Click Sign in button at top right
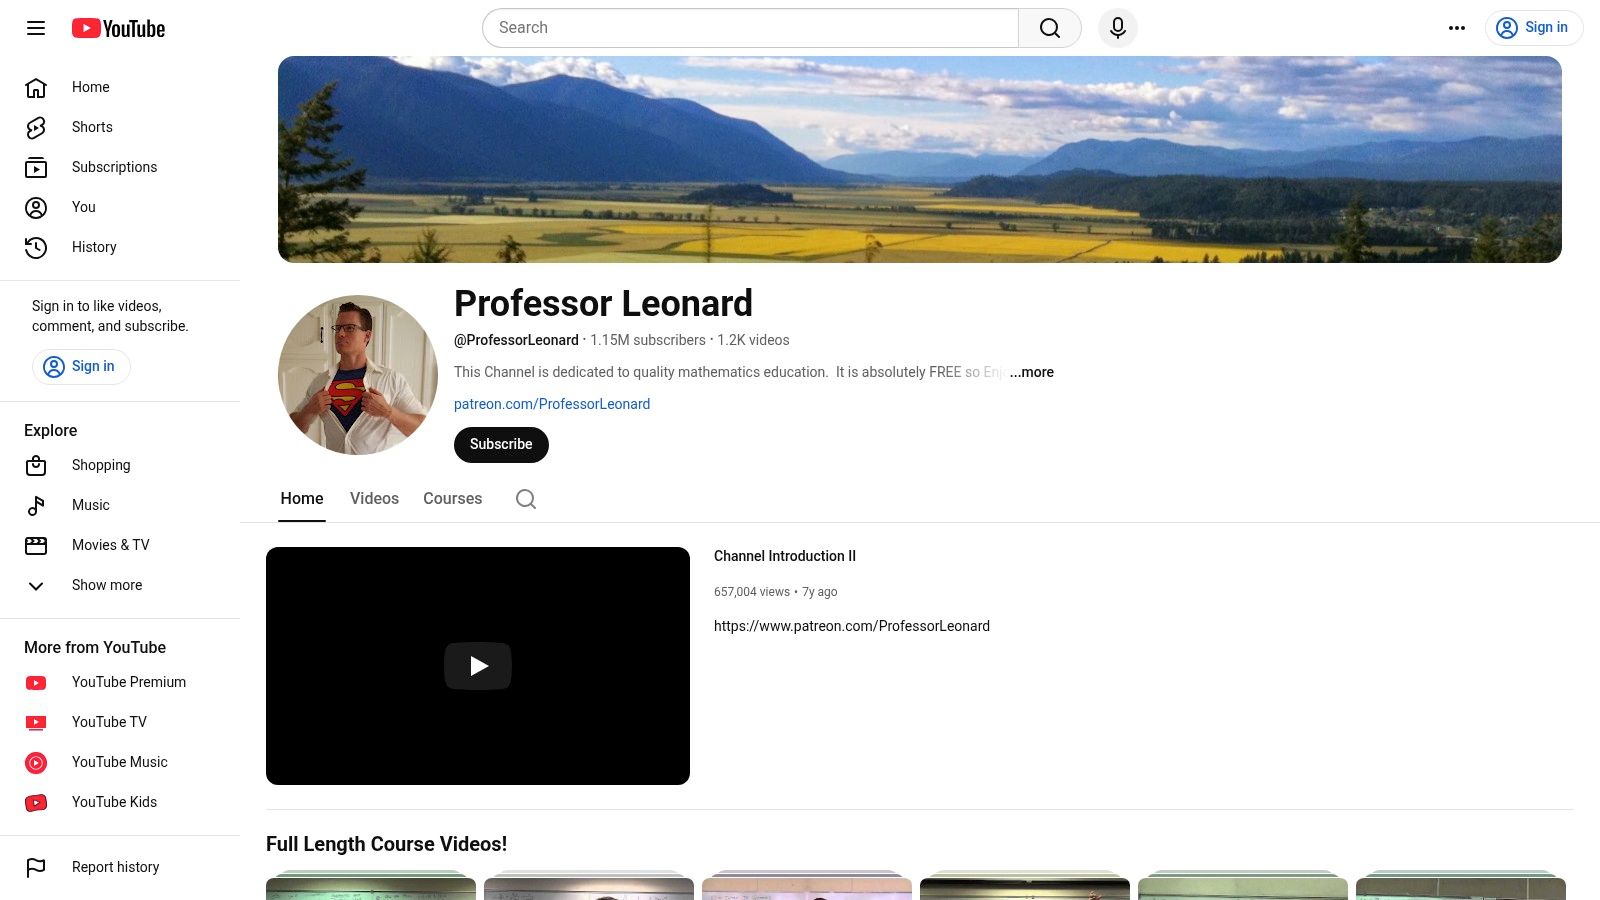This screenshot has width=1600, height=900. point(1533,28)
